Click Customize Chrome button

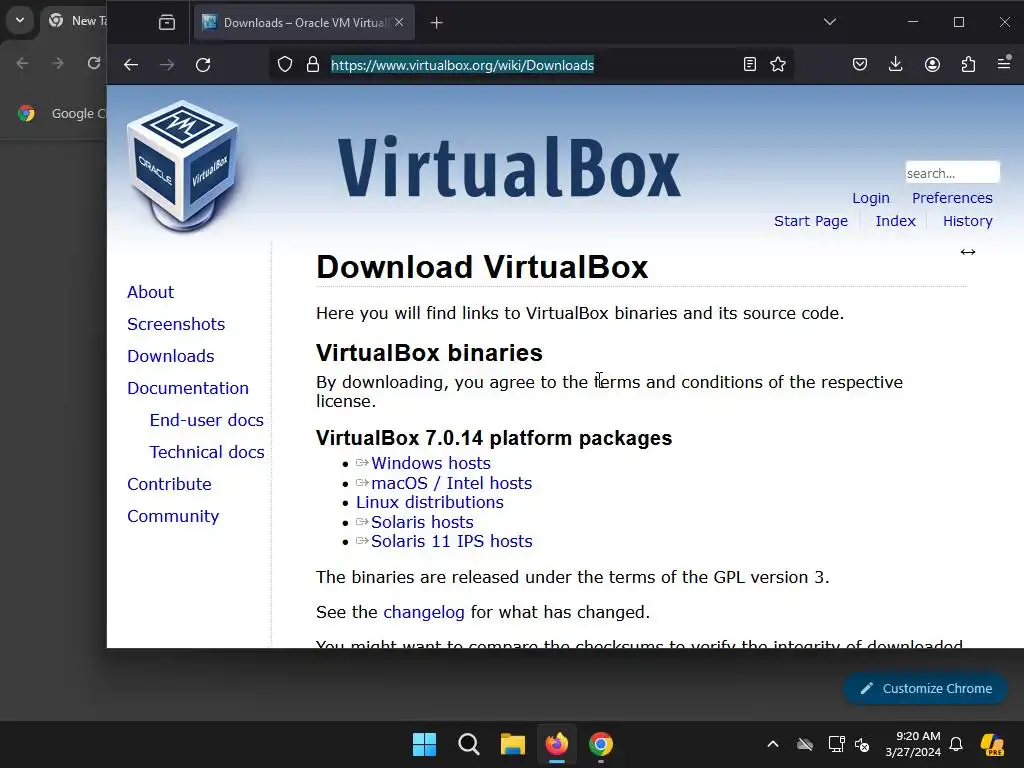pos(925,688)
